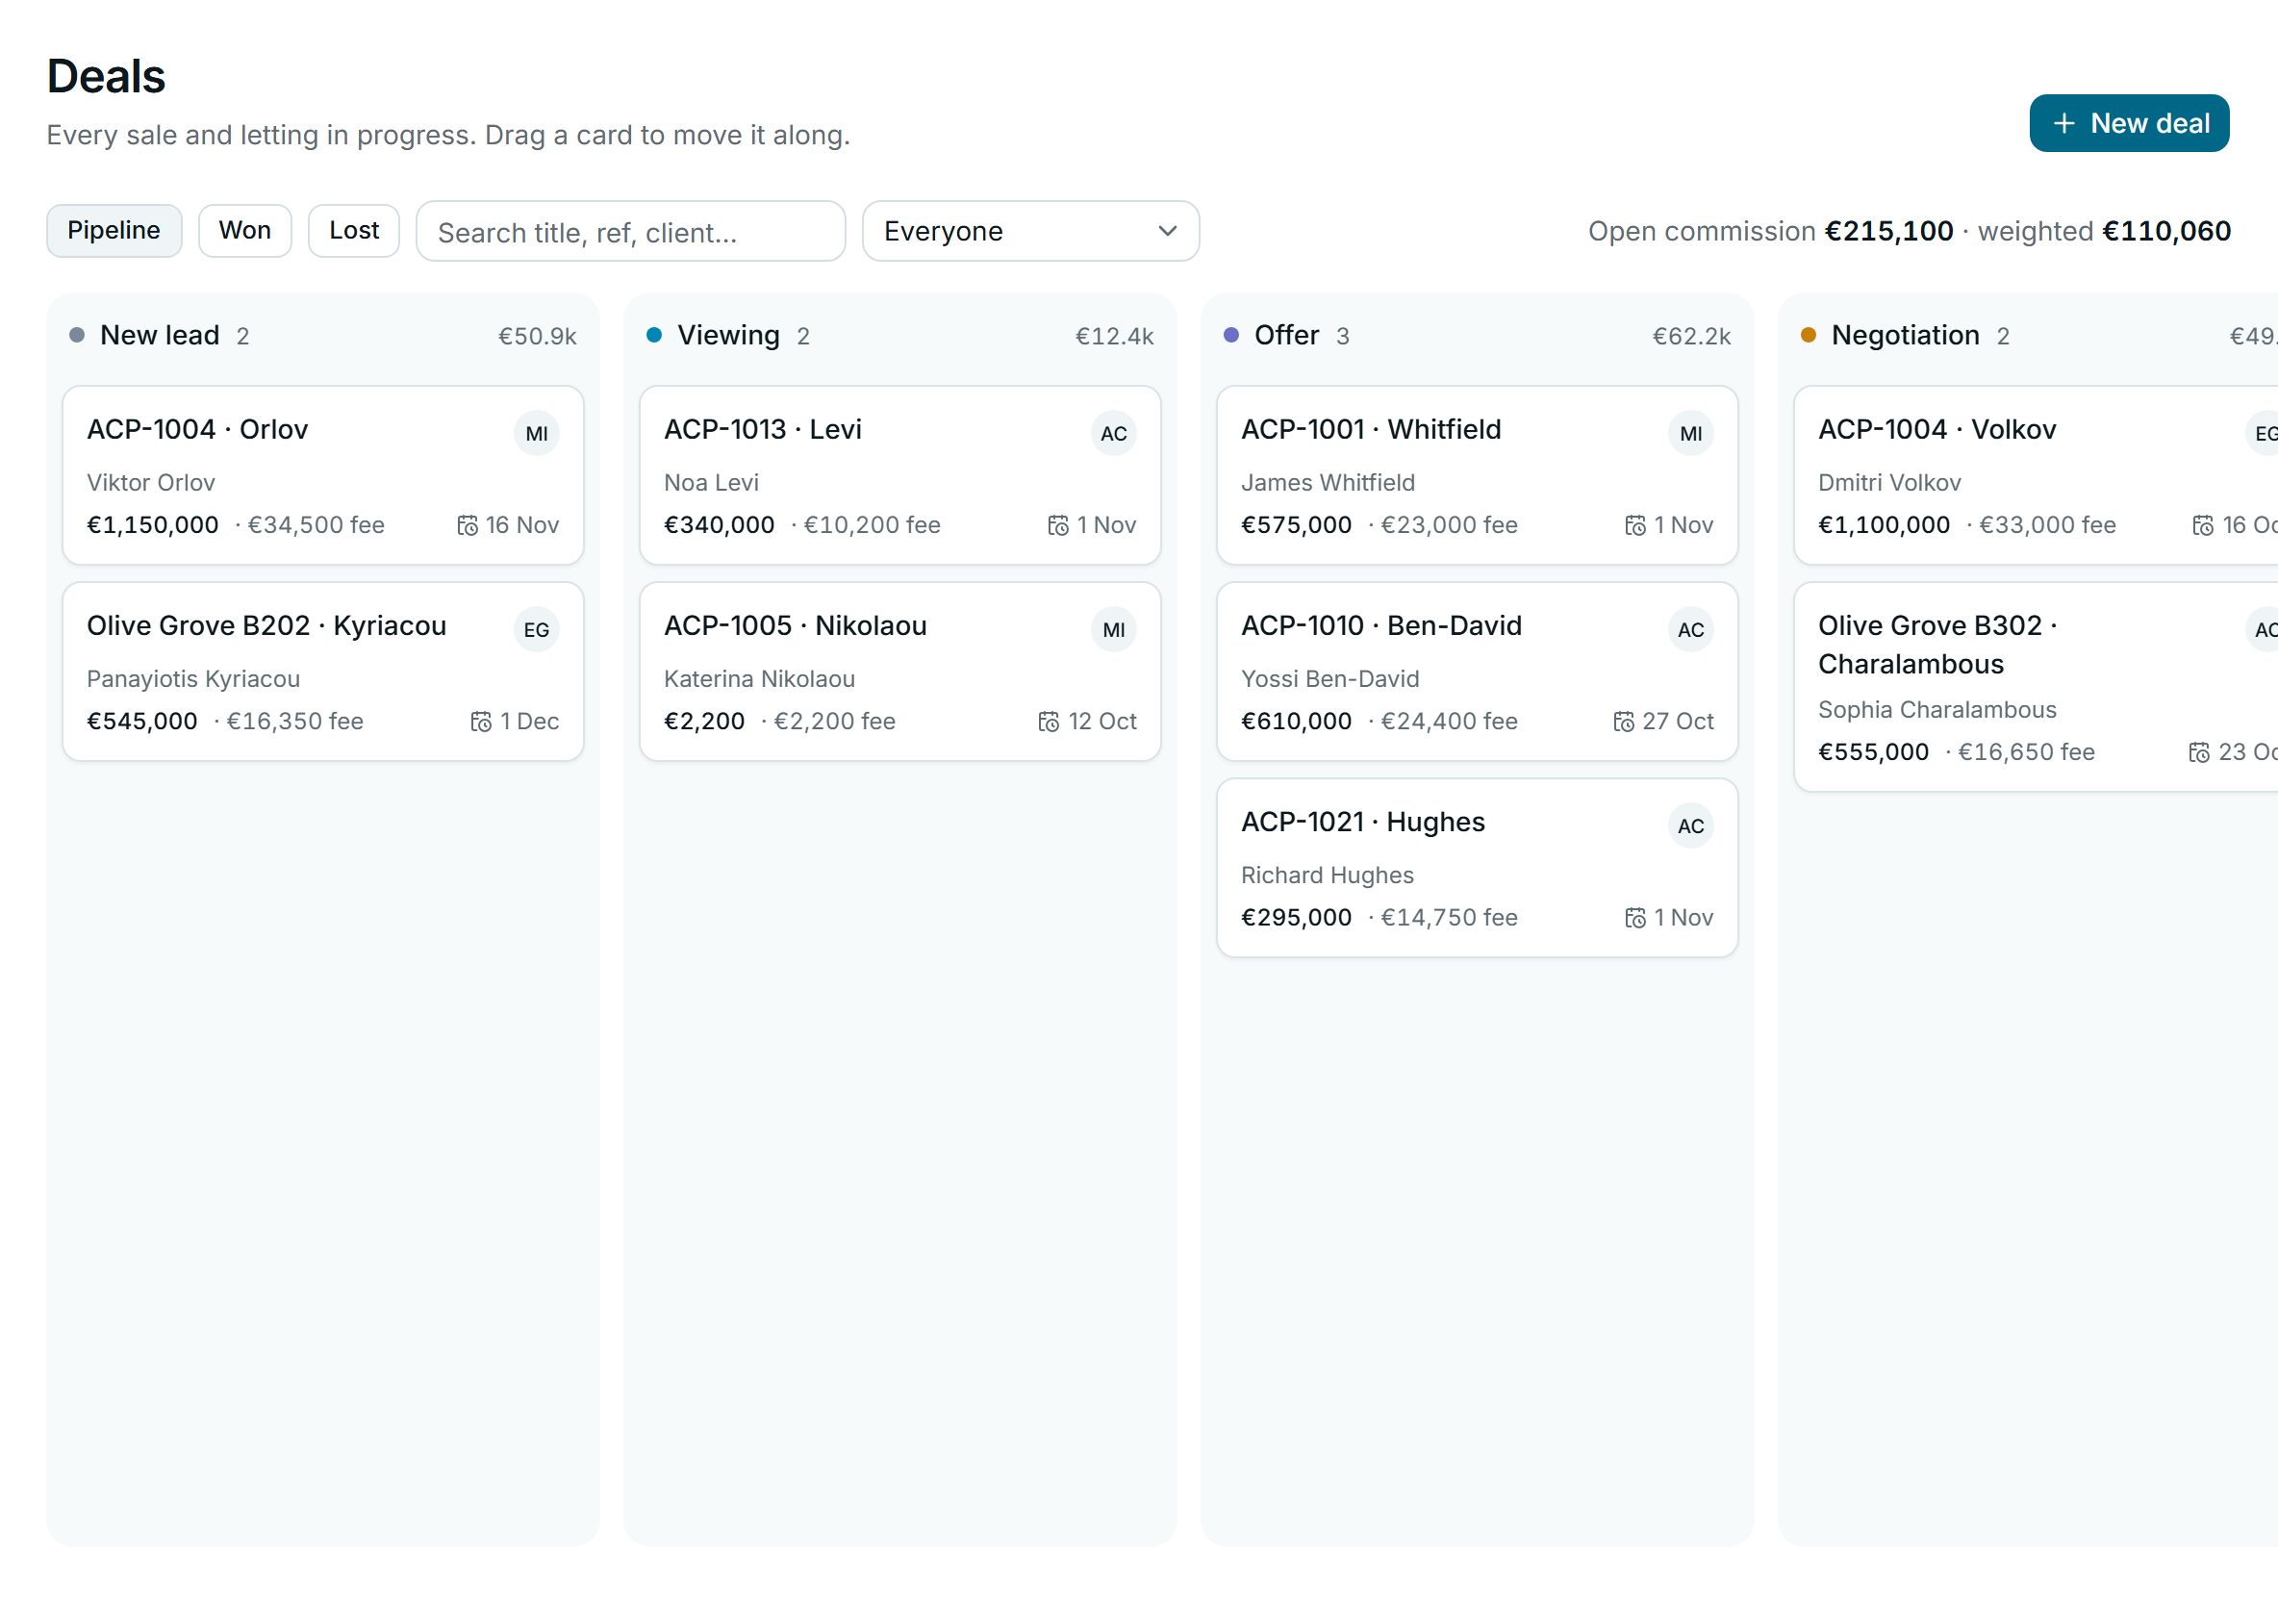Switch to the Won deals tab
The image size is (2278, 1624).
point(245,230)
